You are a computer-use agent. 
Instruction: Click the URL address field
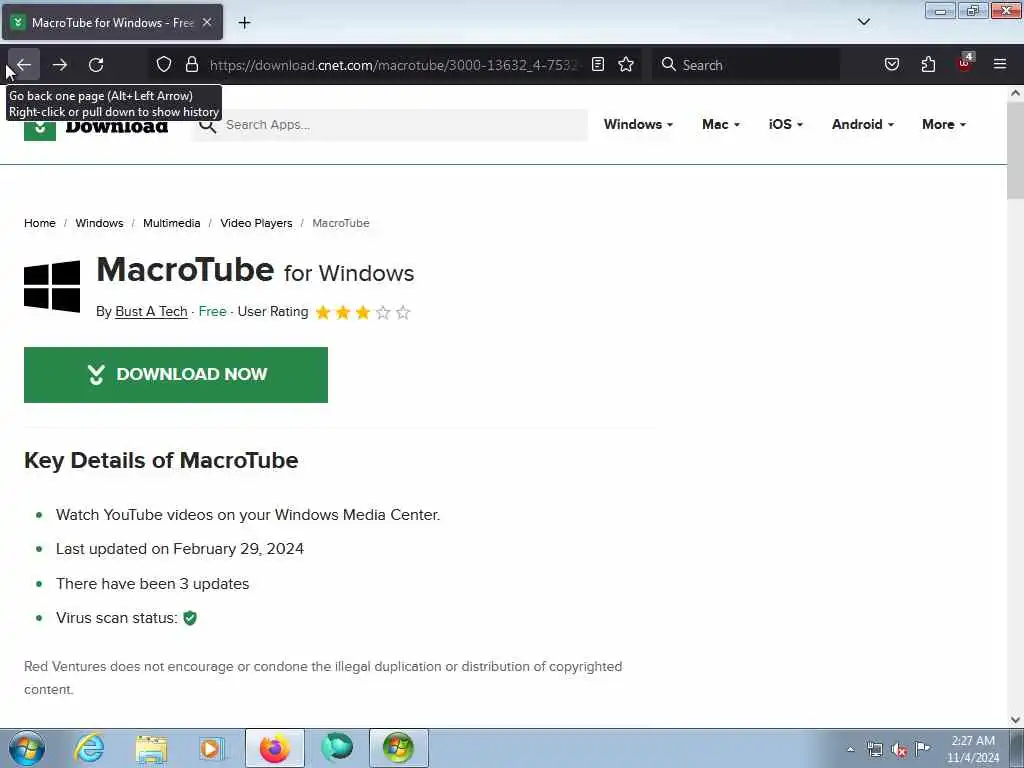[394, 65]
